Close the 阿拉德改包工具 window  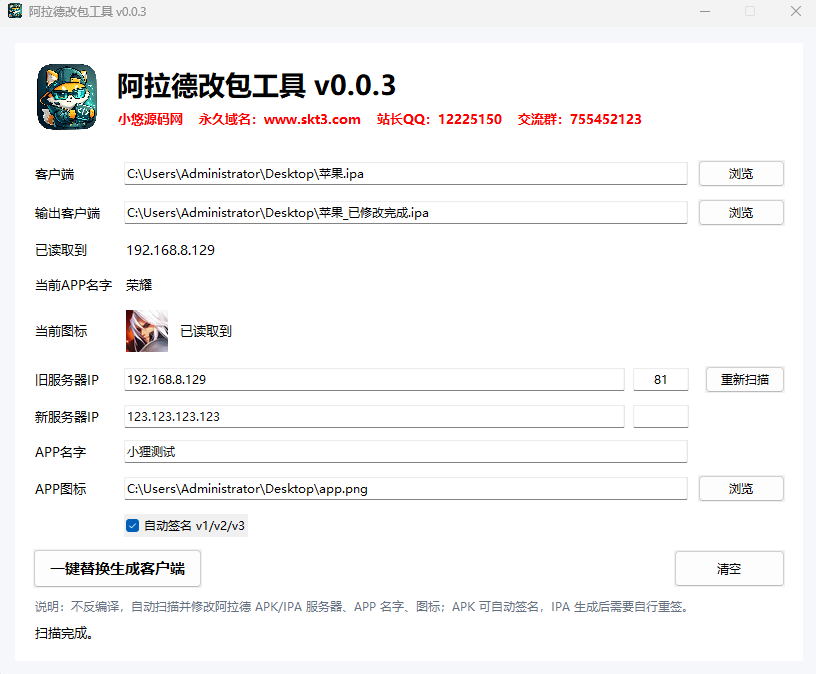point(796,11)
